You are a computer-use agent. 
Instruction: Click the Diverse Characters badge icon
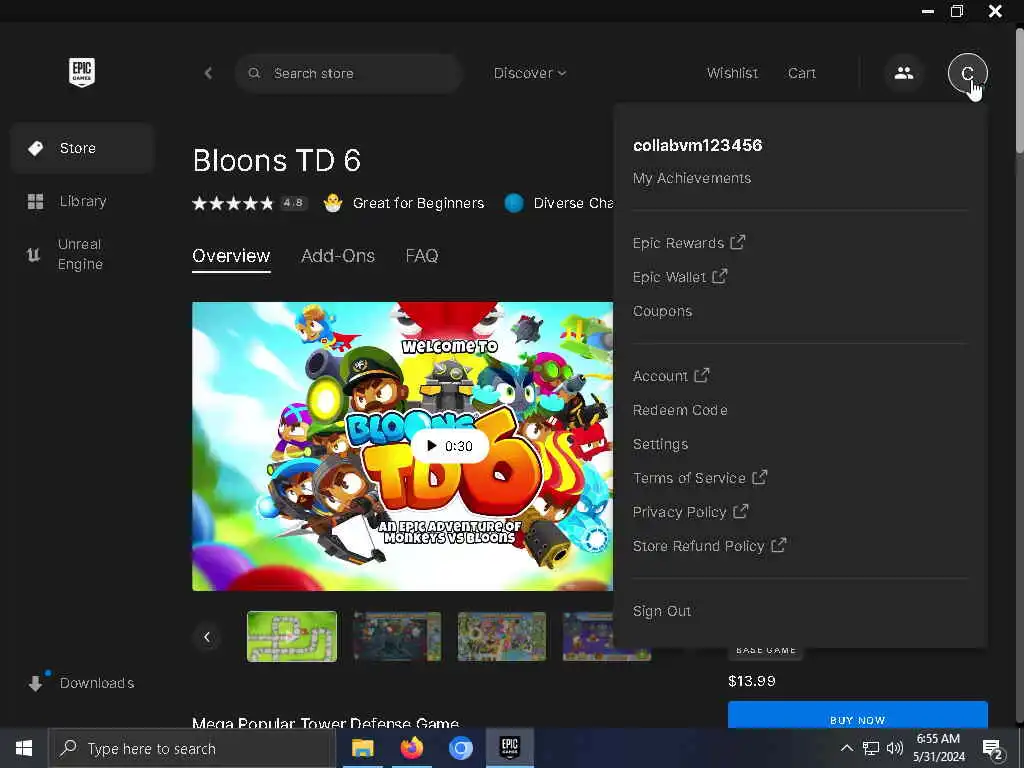514,203
